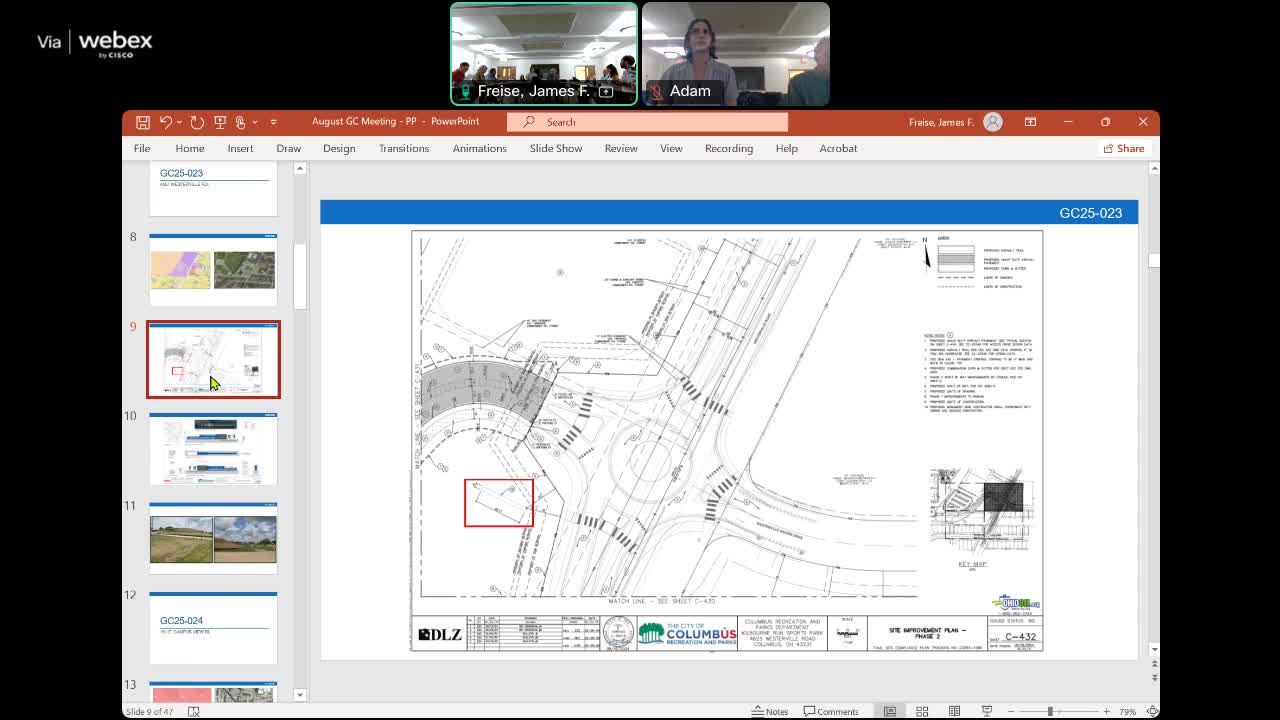Toggle the Notes pane
This screenshot has height=720, width=1280.
(769, 711)
